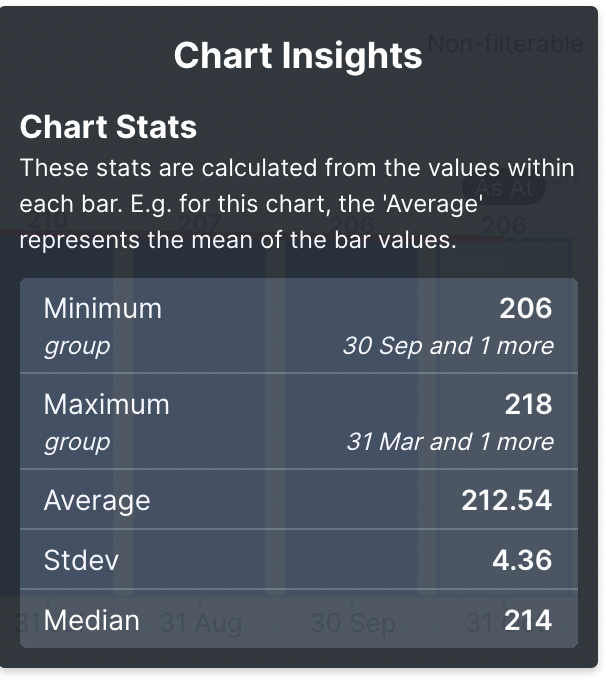This screenshot has width=606, height=680.
Task: Click the '31 Mar and 1 more' group link
Action: pos(449,442)
